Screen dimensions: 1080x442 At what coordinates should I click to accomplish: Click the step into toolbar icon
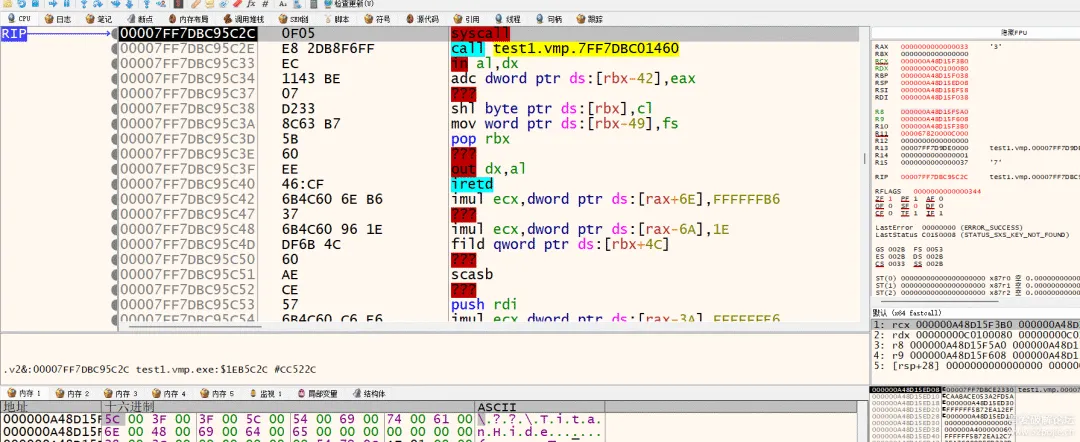83,3
